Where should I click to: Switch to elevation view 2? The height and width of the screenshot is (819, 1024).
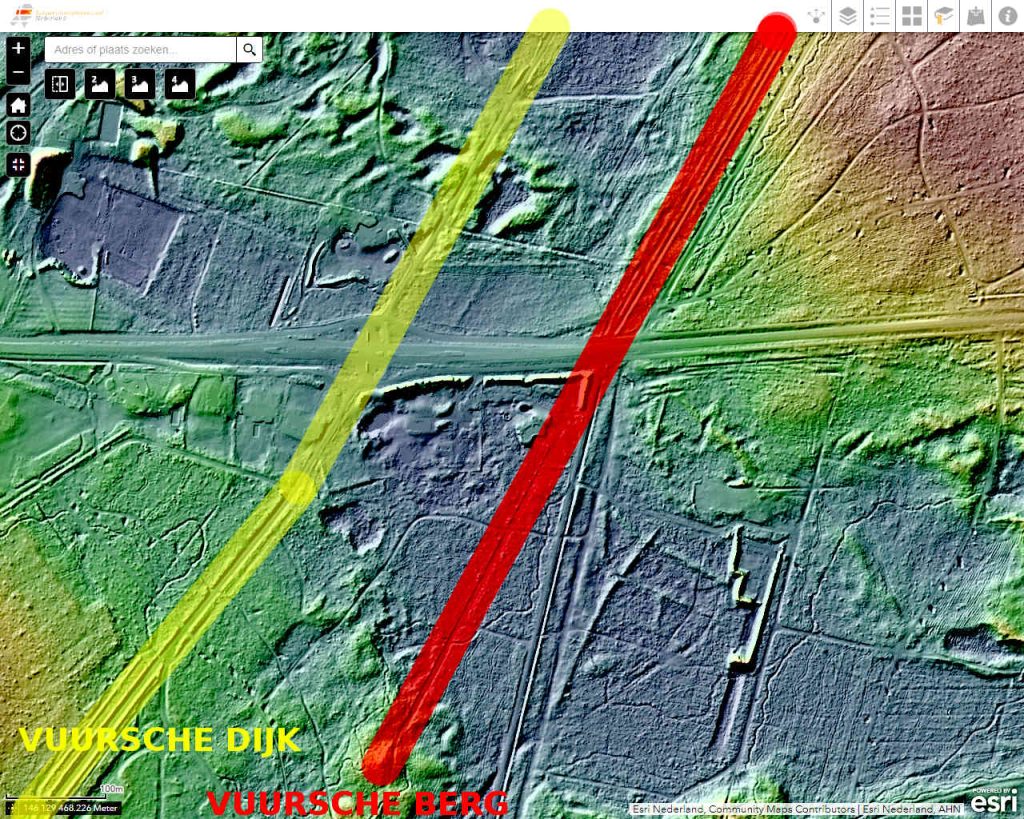pos(100,84)
